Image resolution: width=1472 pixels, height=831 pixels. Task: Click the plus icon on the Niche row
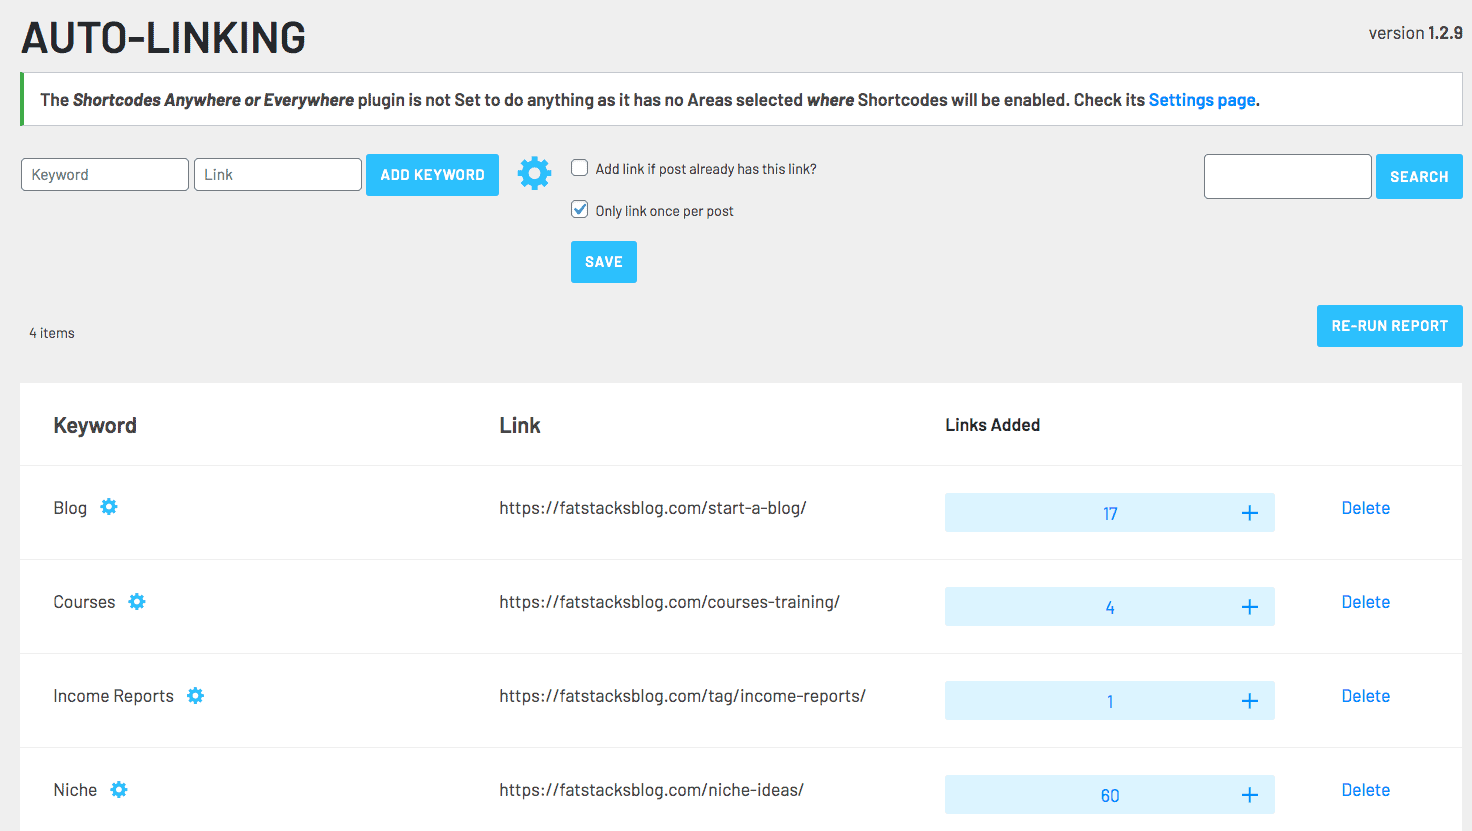1249,794
